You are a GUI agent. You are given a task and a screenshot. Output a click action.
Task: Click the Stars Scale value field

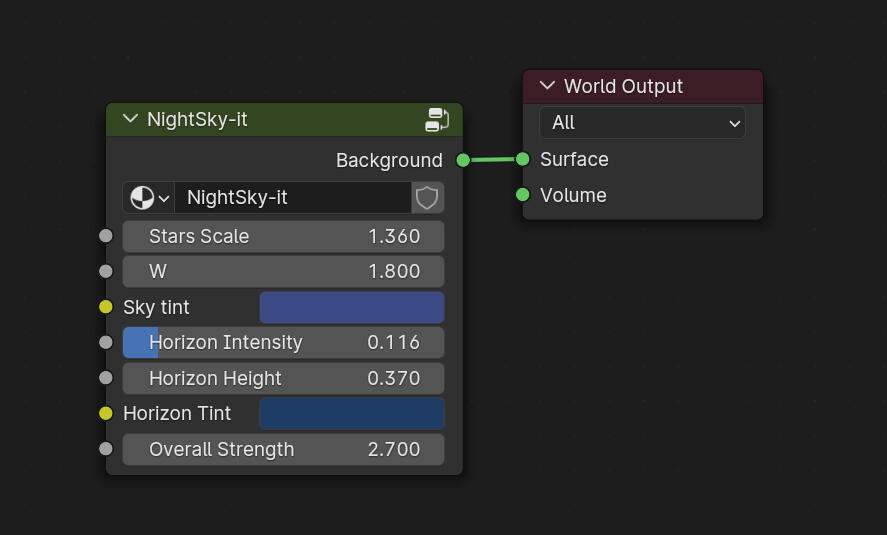283,237
